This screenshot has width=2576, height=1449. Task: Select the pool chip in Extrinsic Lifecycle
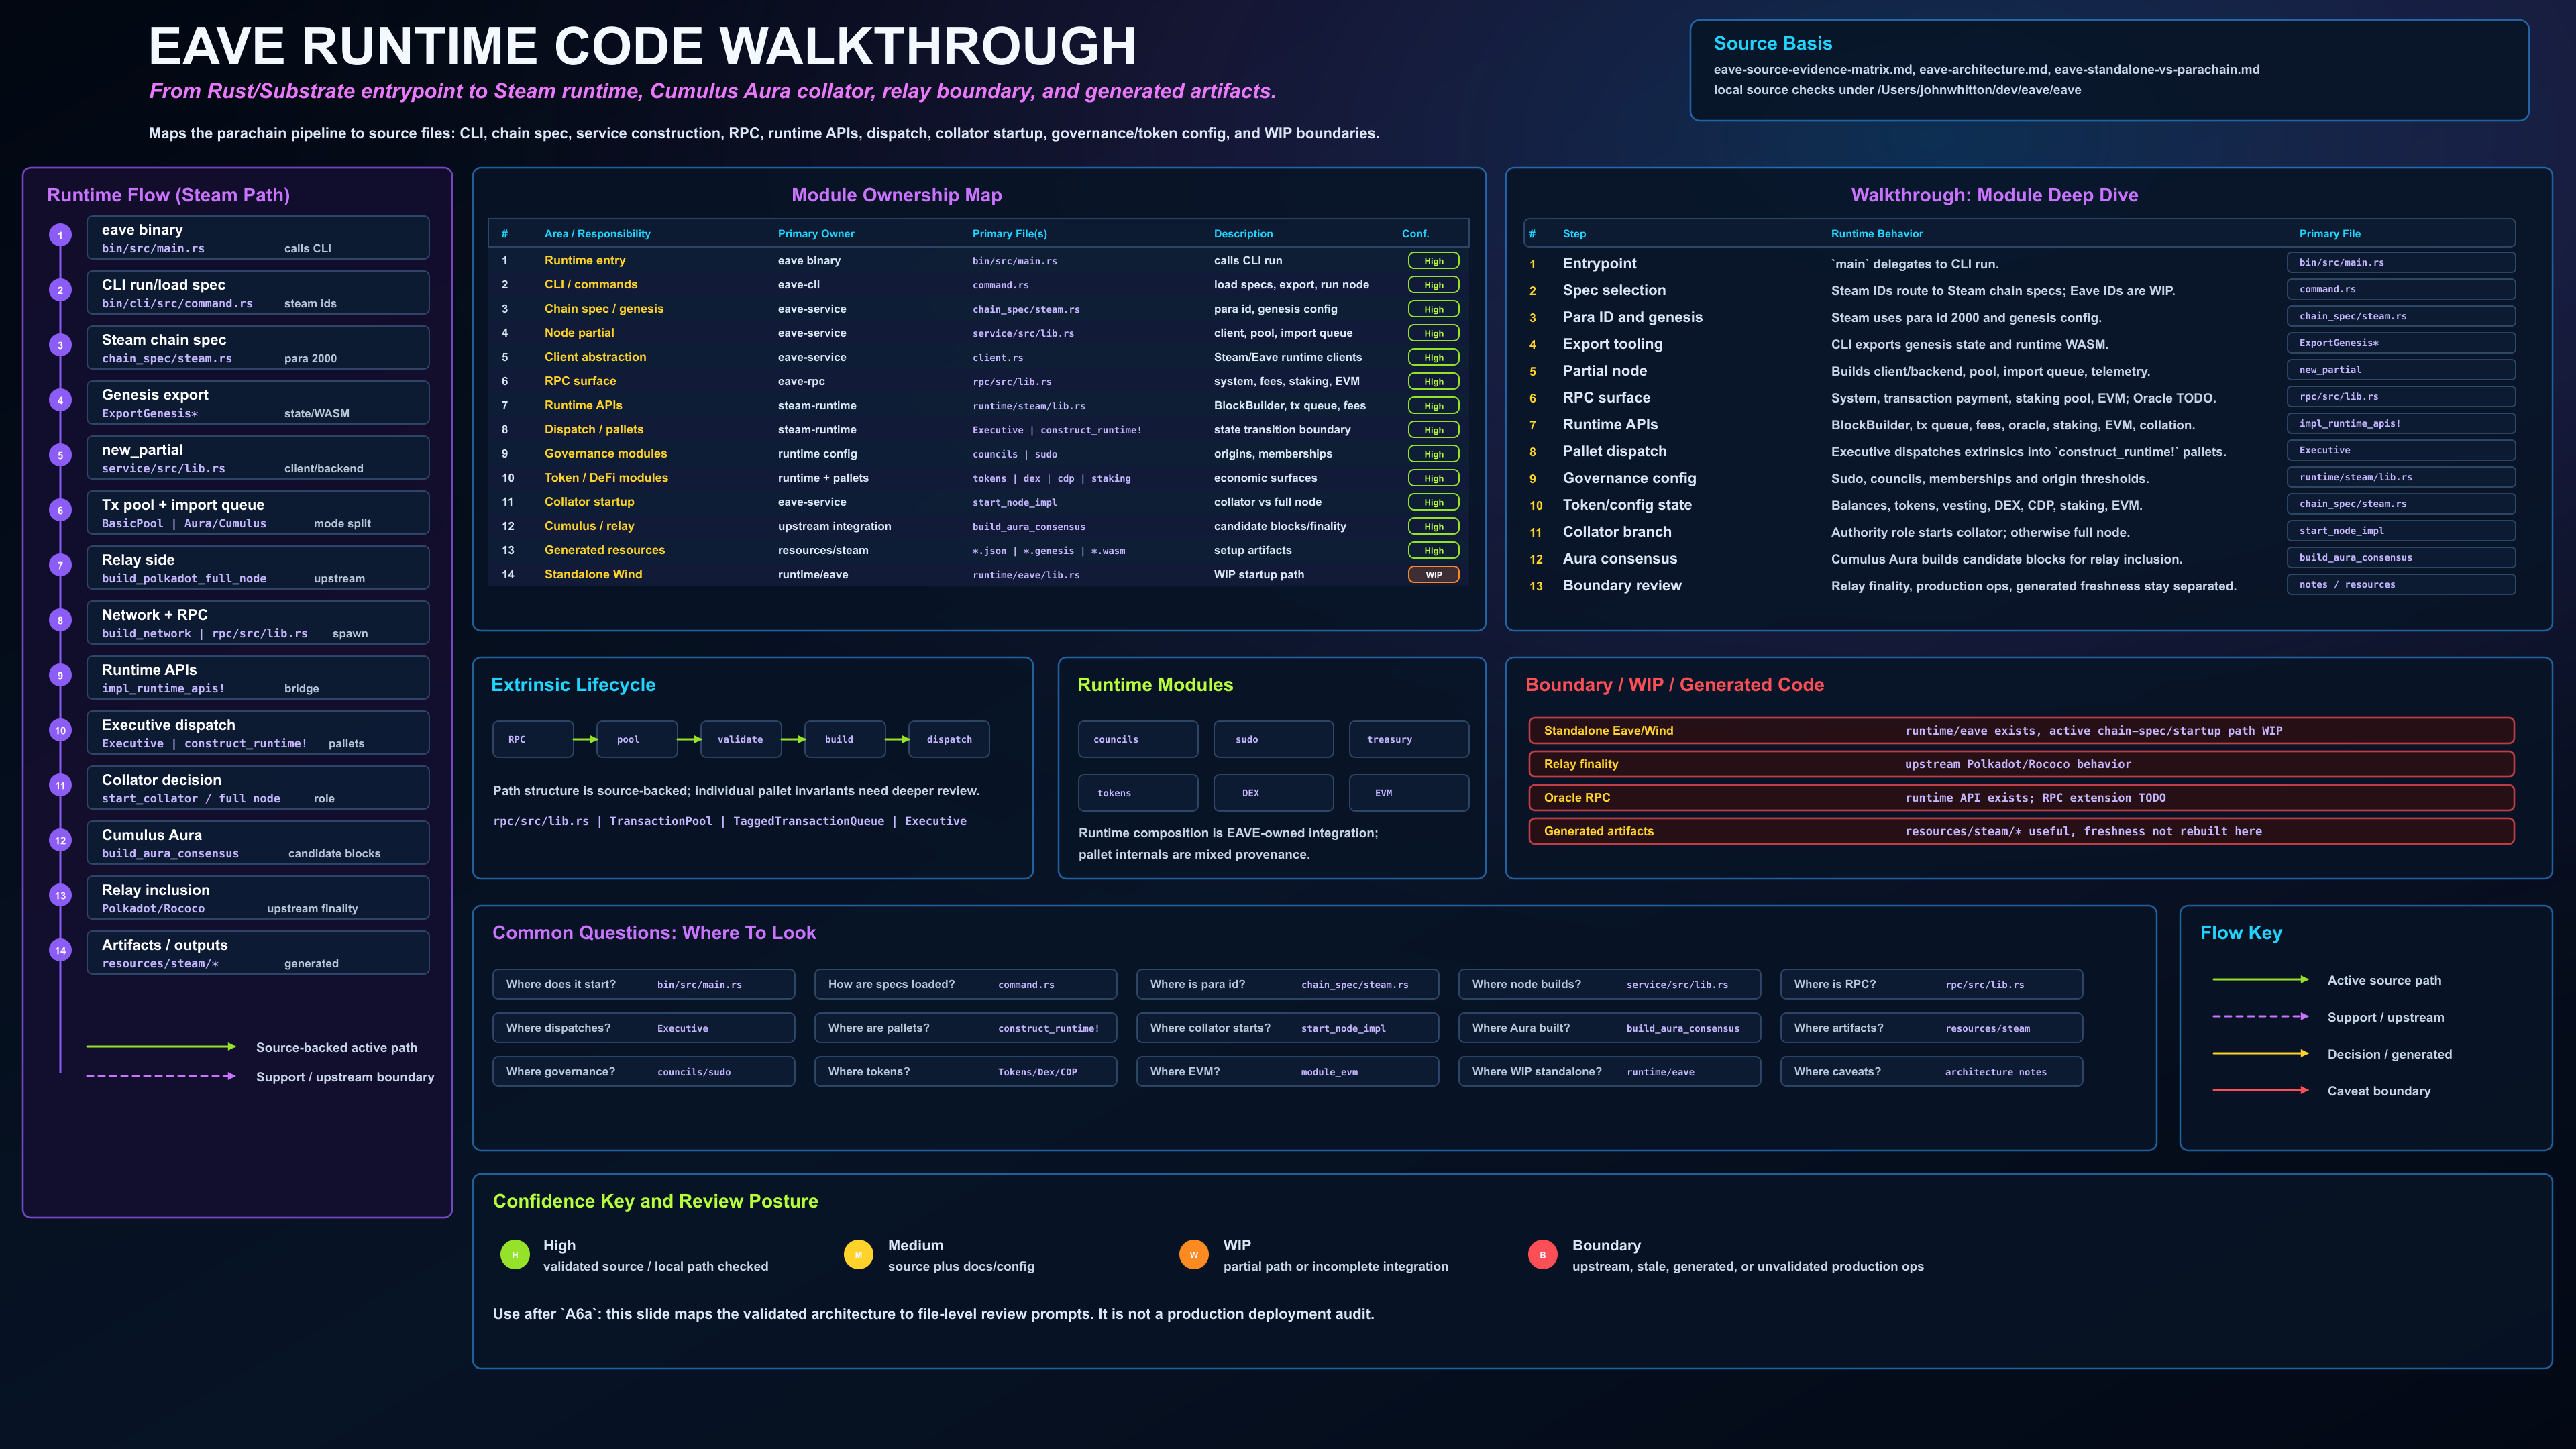pyautogui.click(x=637, y=740)
